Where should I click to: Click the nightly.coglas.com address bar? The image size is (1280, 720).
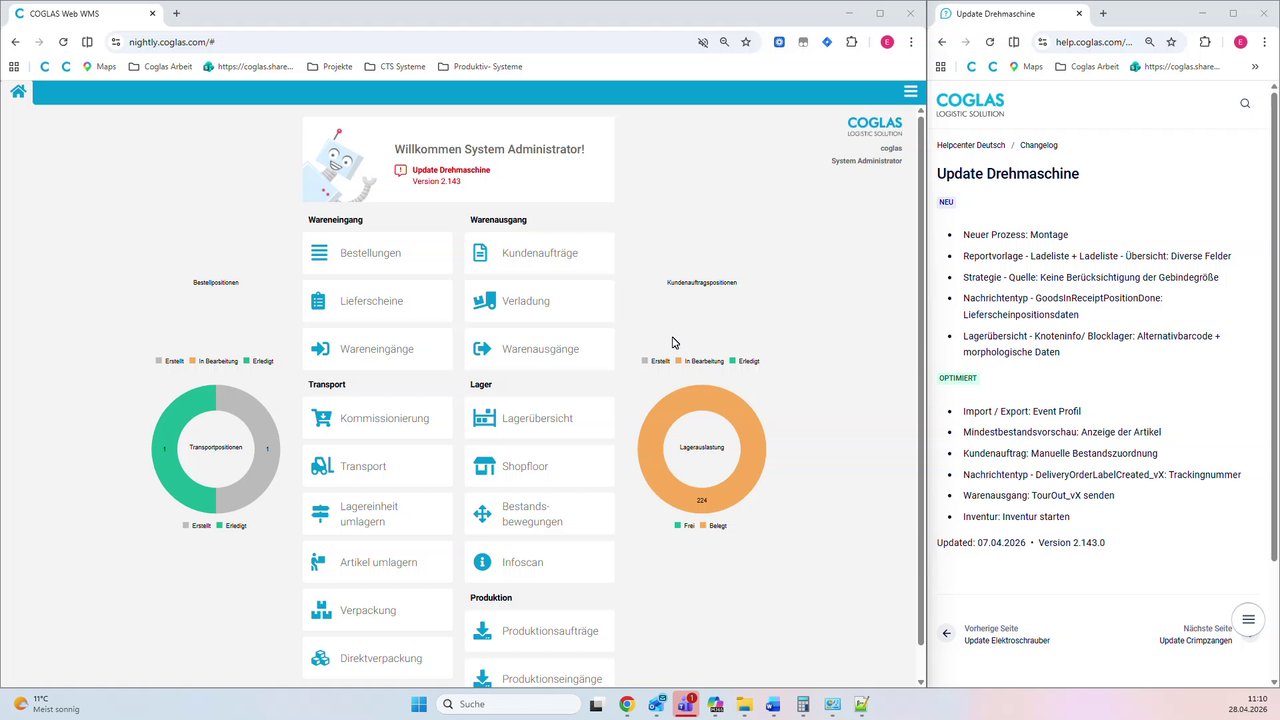pyautogui.click(x=400, y=42)
